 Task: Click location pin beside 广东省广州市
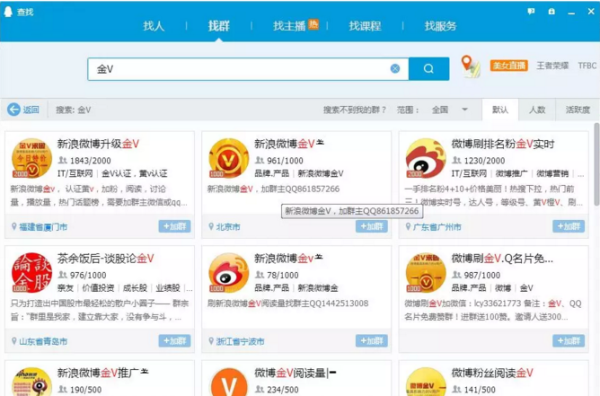408,227
